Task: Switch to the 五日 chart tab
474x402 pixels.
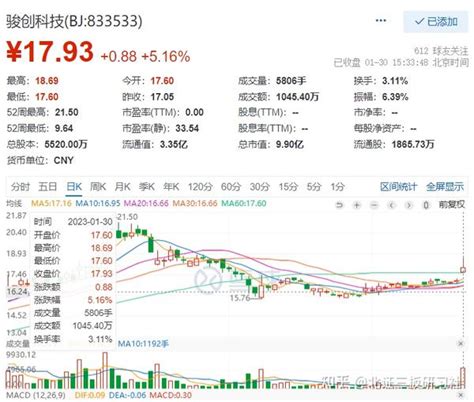Action: tap(47, 186)
